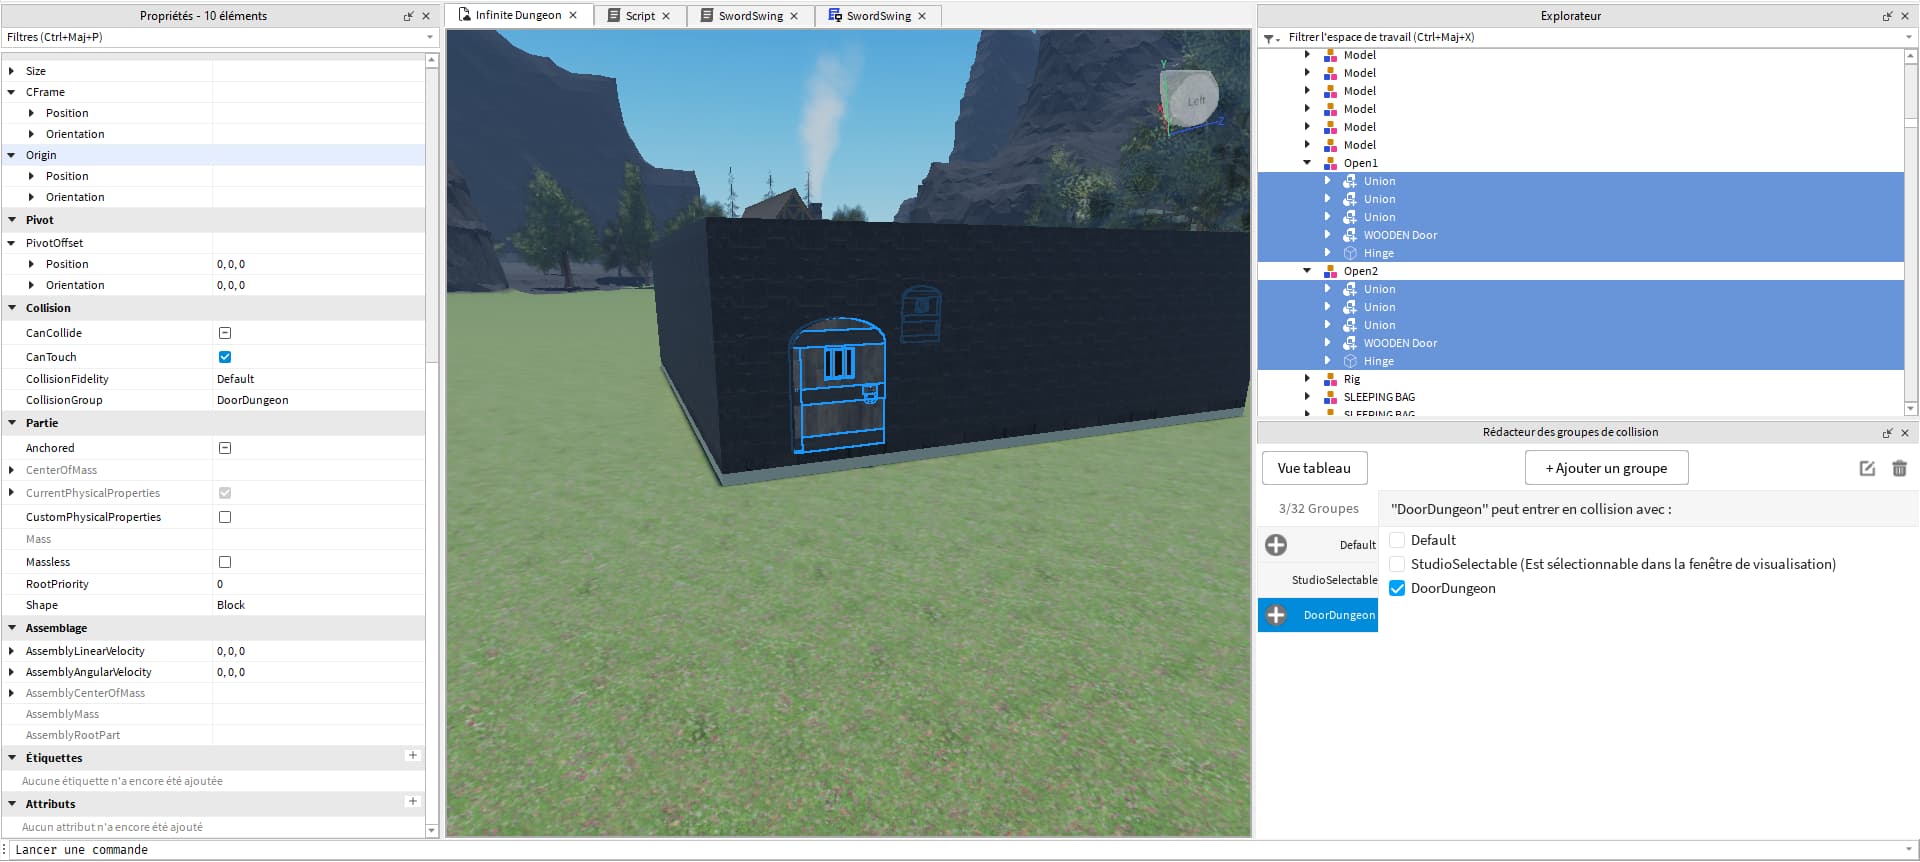Collapse the PivotOffset property
The width and height of the screenshot is (1920, 862).
pyautogui.click(x=11, y=243)
